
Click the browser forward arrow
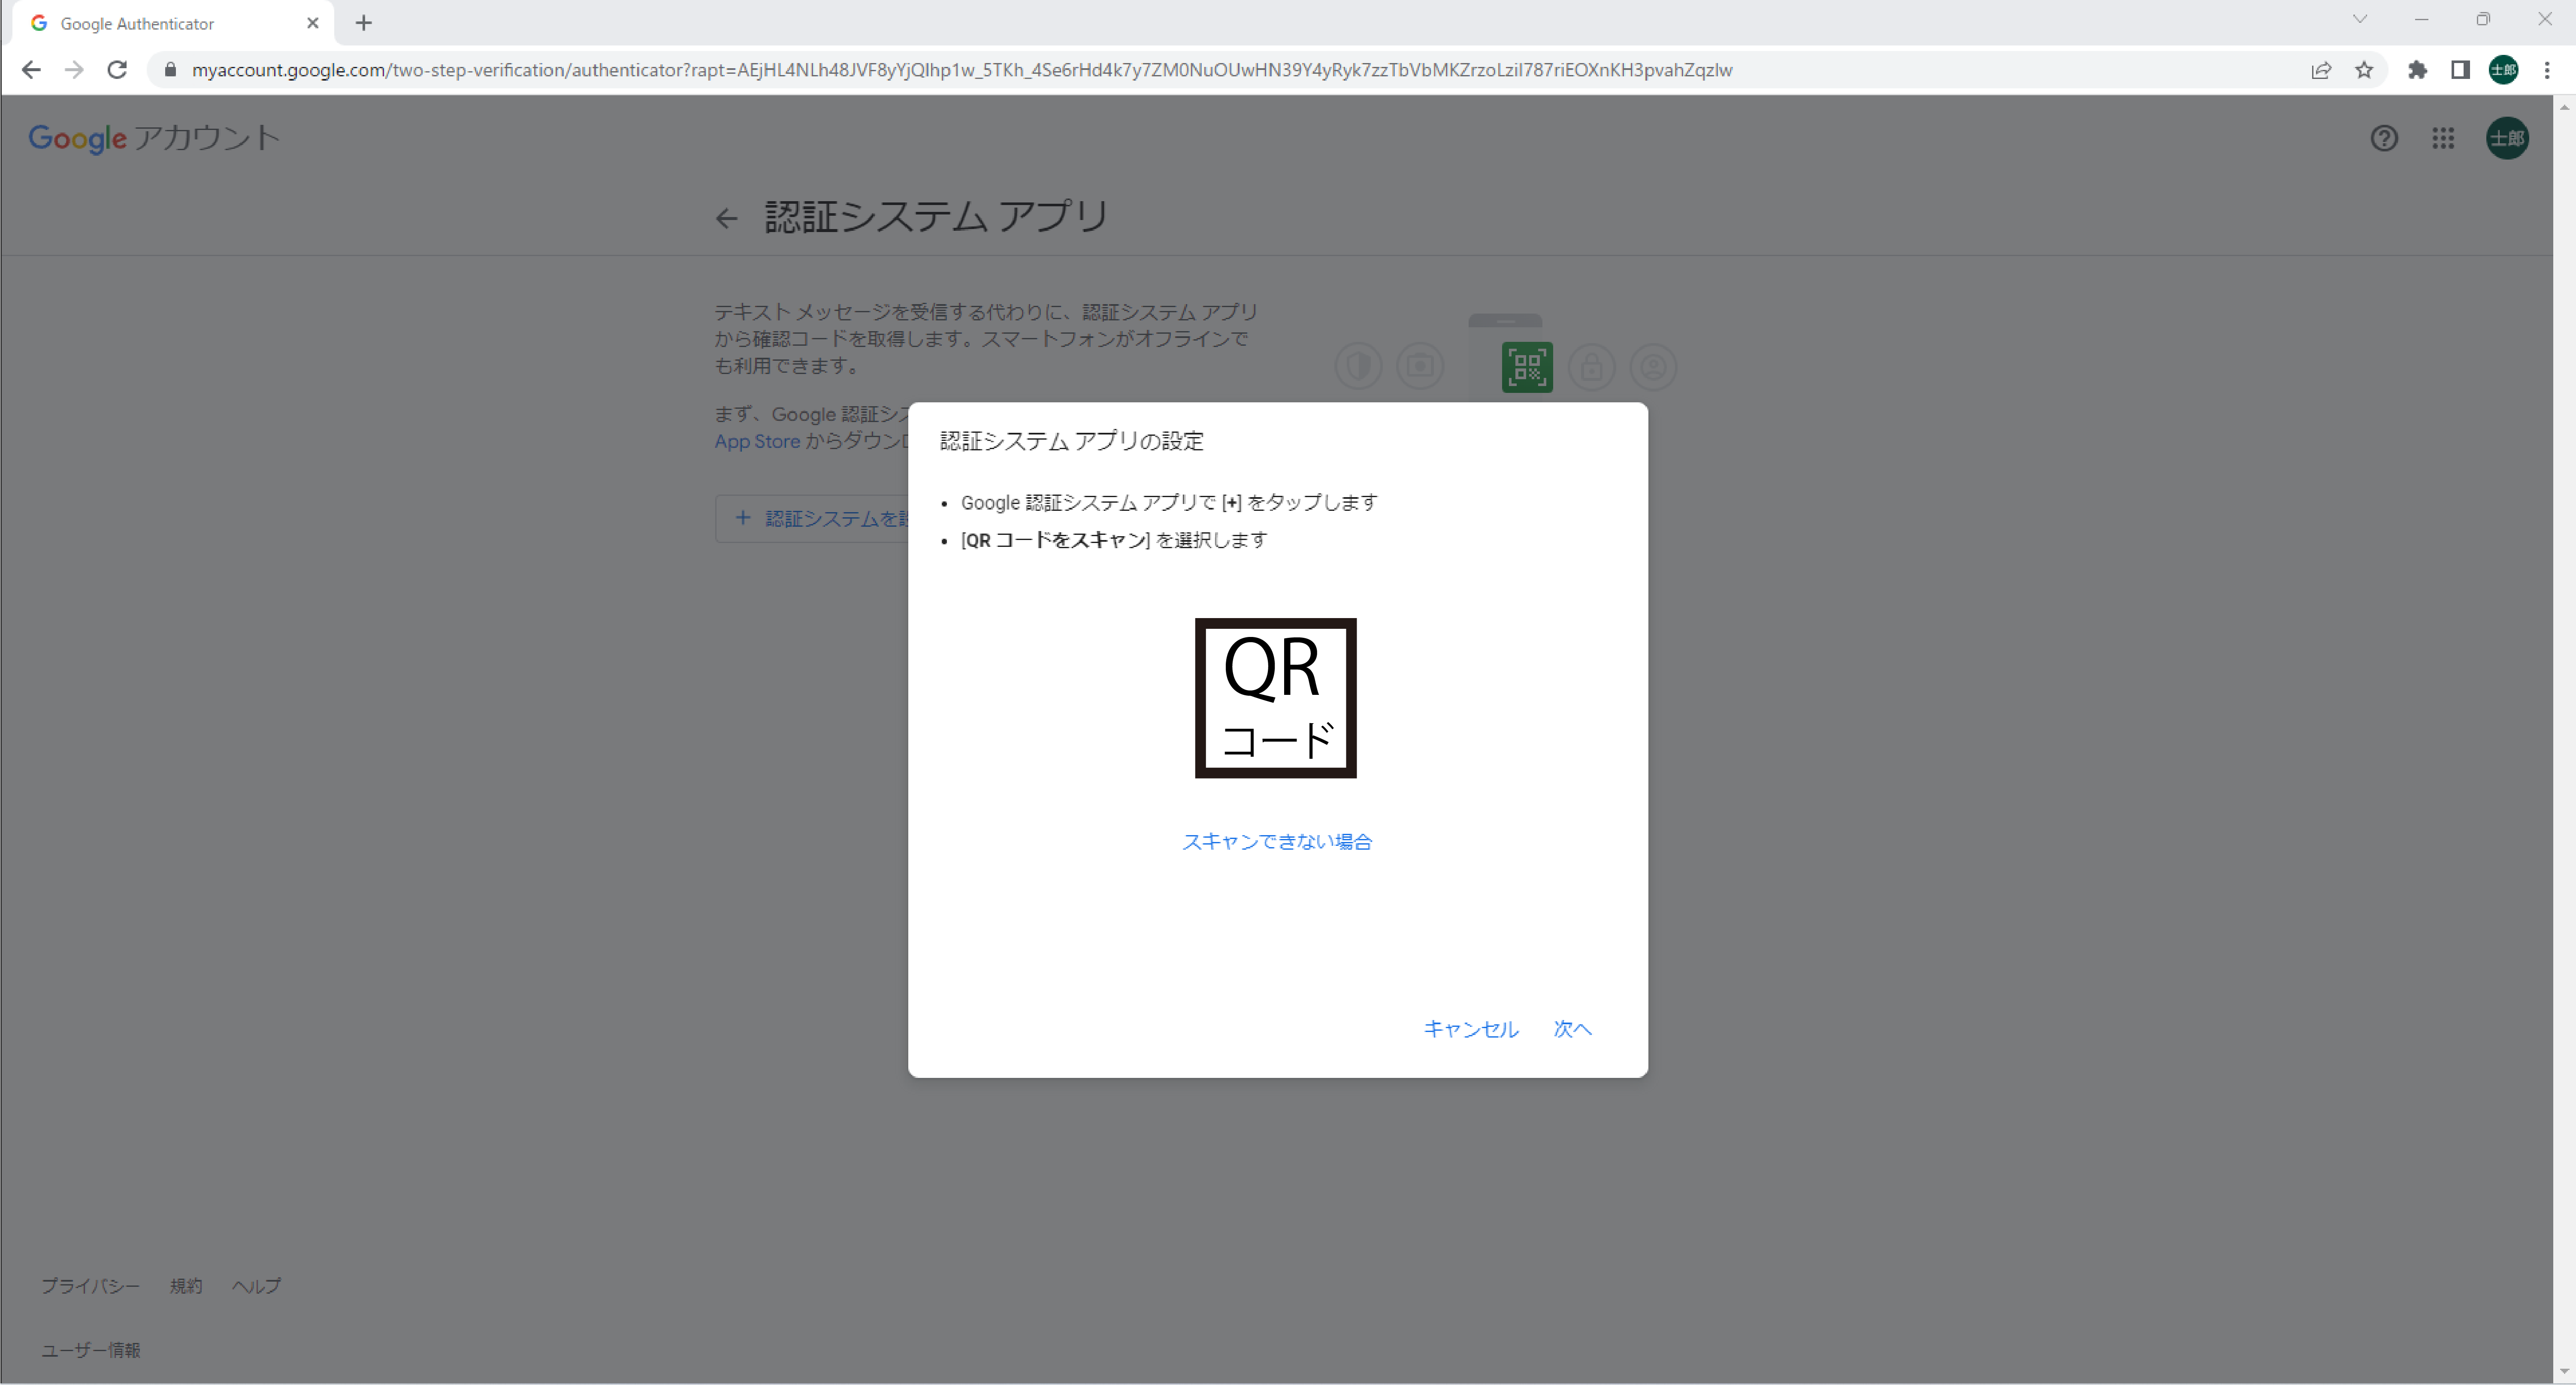74,70
